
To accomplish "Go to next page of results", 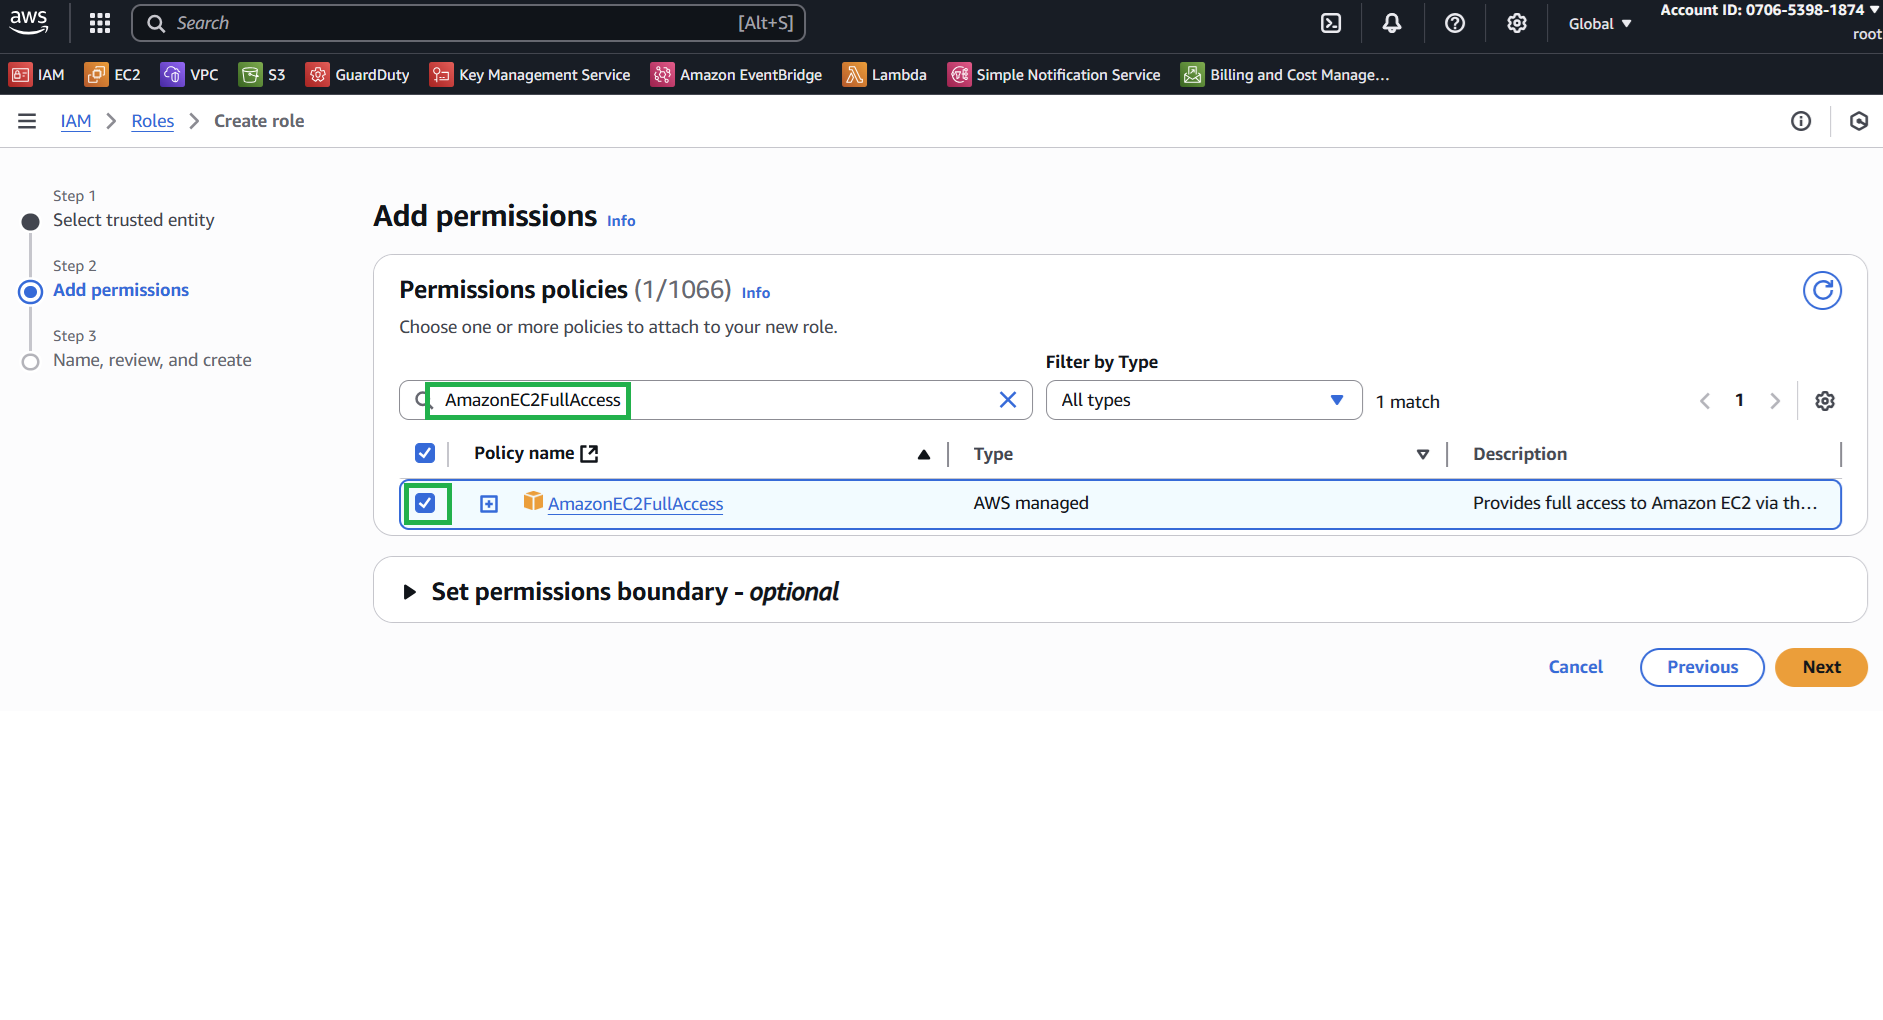I will pyautogui.click(x=1775, y=401).
